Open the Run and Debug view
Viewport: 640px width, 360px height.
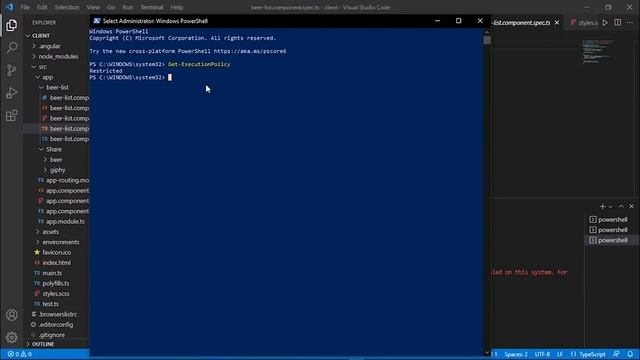tap(11, 93)
